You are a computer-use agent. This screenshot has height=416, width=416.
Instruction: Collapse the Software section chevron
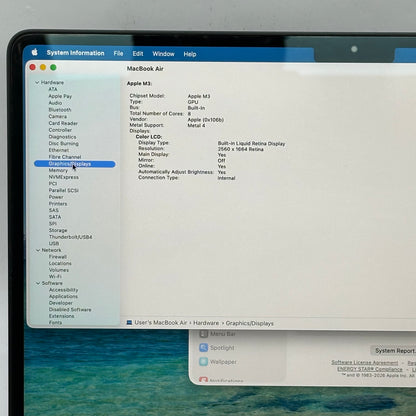tap(38, 283)
